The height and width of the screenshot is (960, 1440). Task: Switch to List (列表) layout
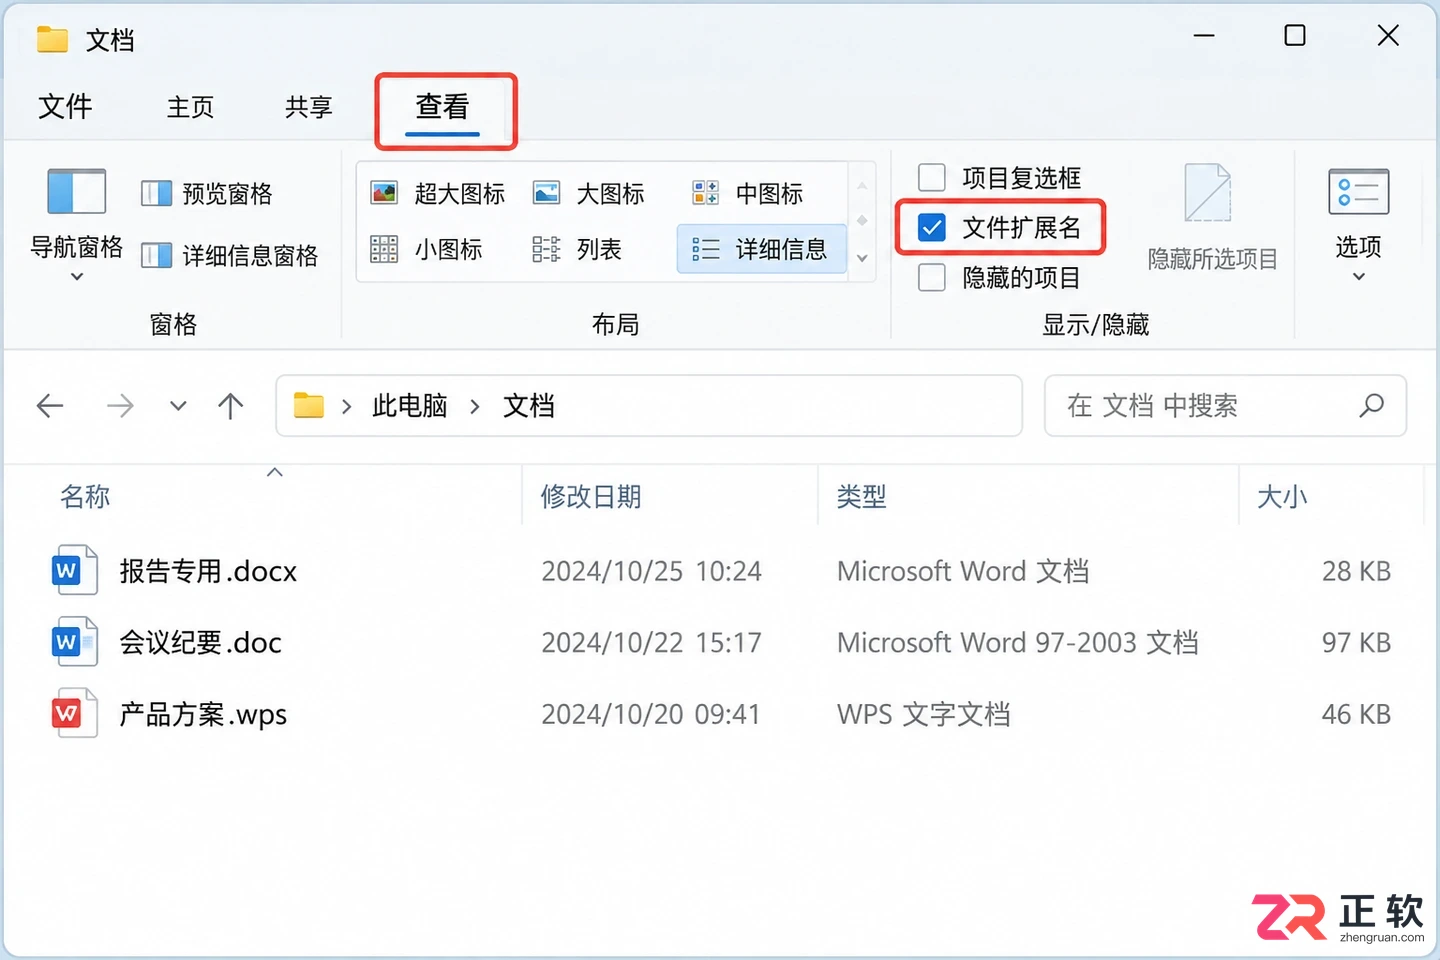click(577, 249)
